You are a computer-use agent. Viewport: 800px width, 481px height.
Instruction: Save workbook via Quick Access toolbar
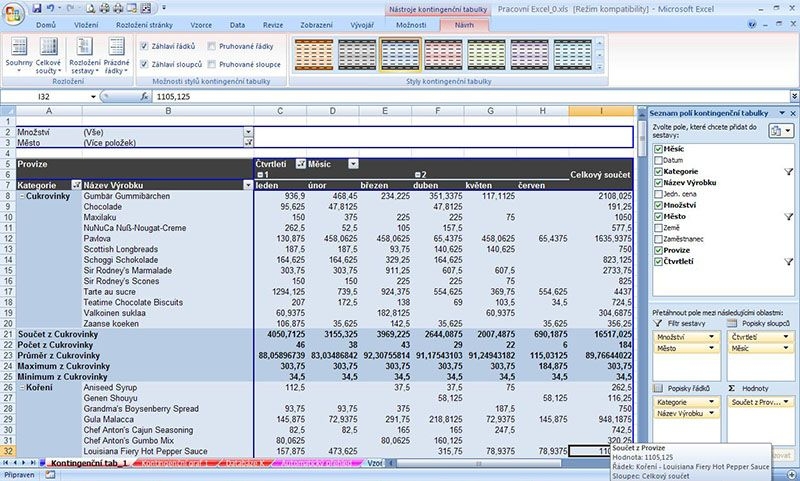35,8
